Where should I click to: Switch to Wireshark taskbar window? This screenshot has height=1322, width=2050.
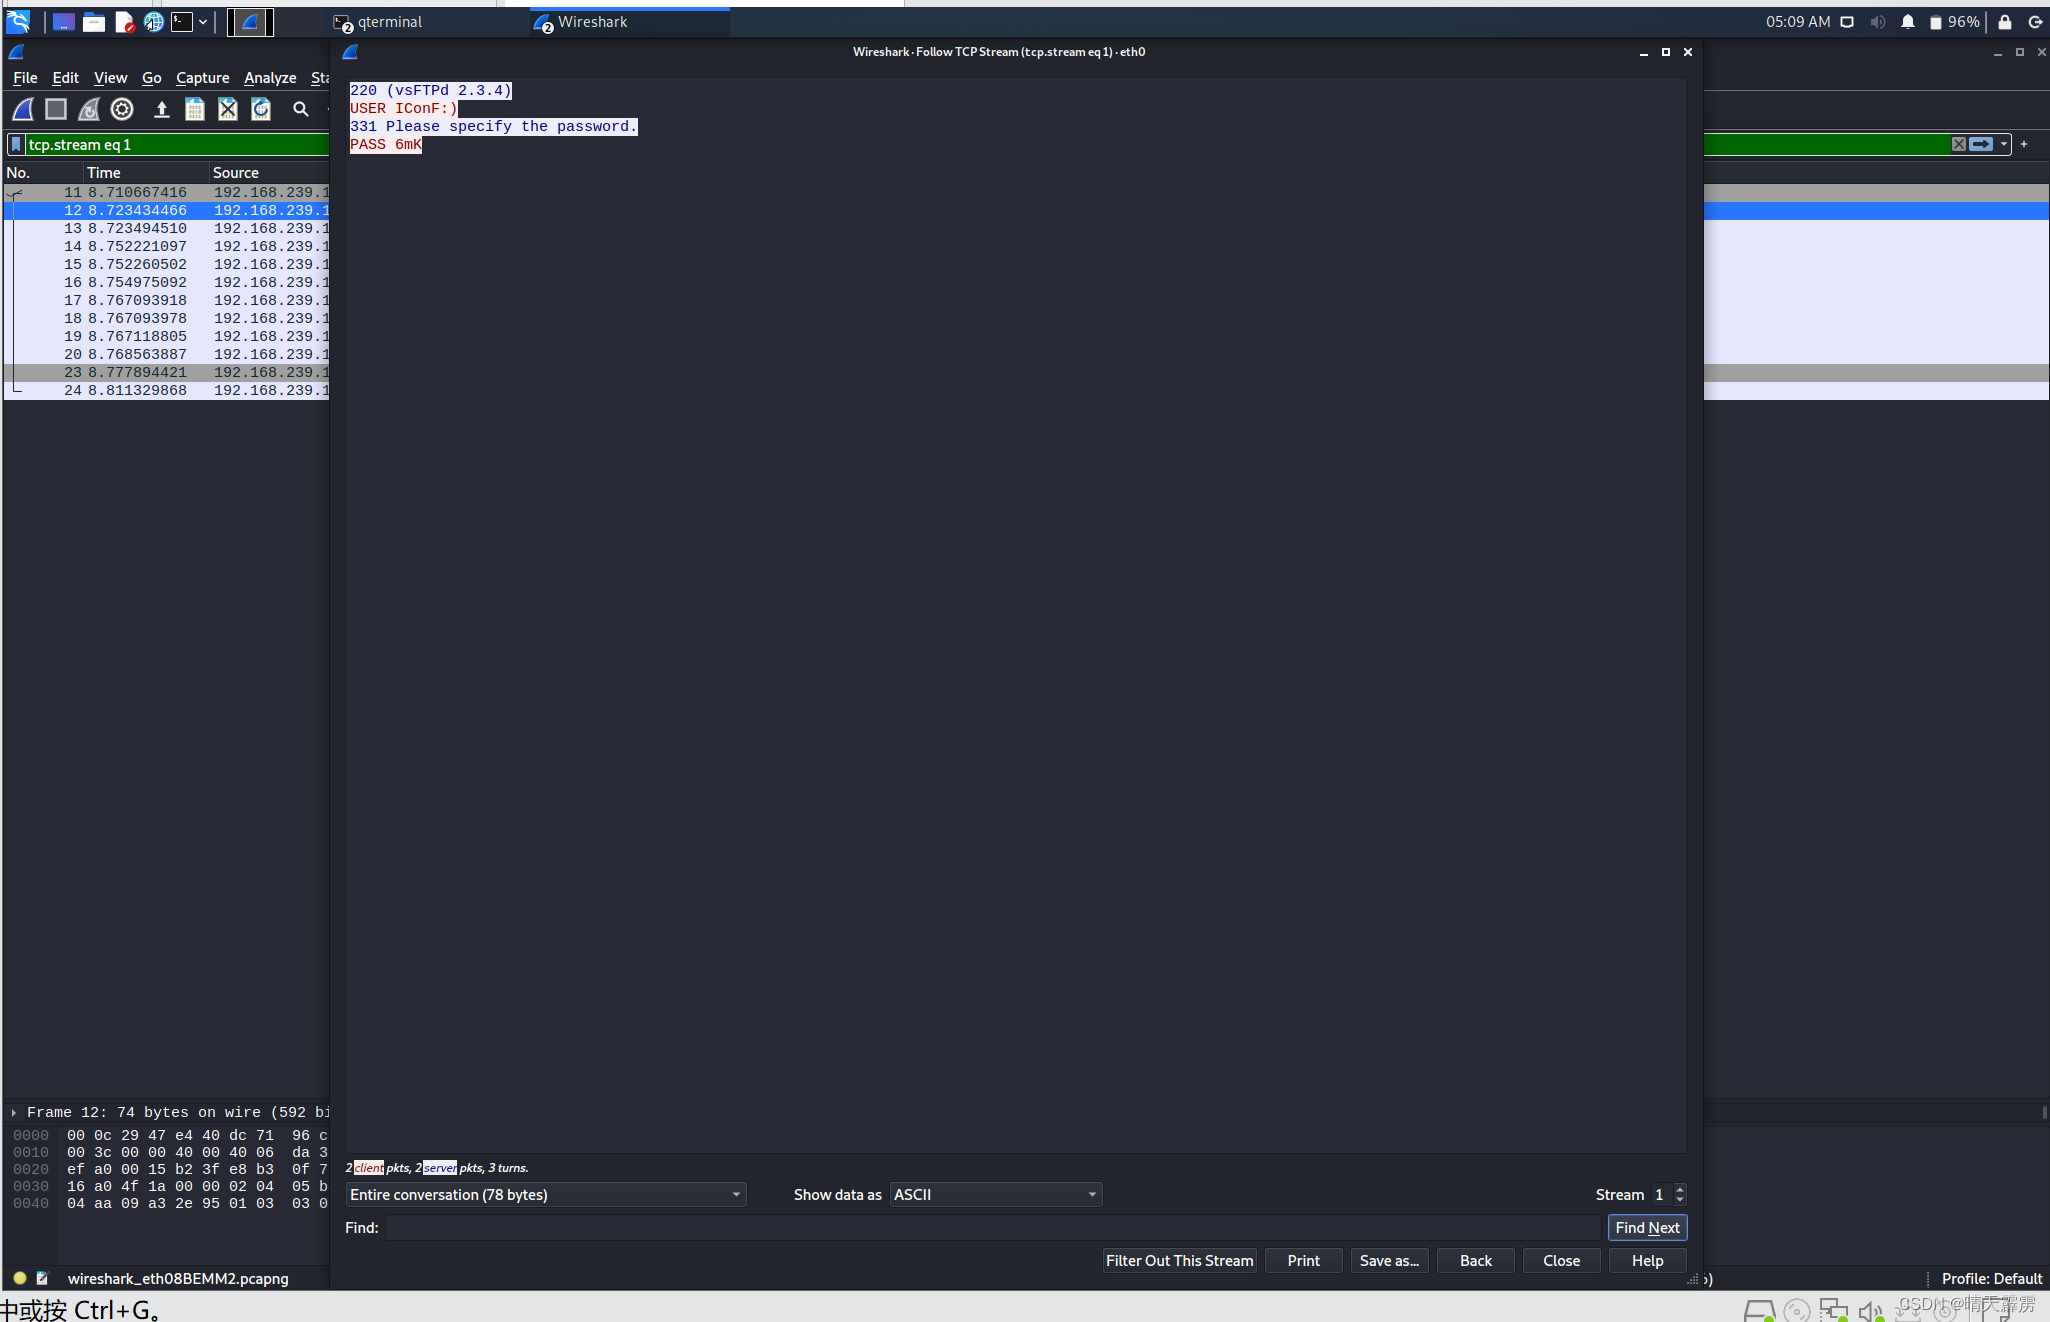coord(630,22)
